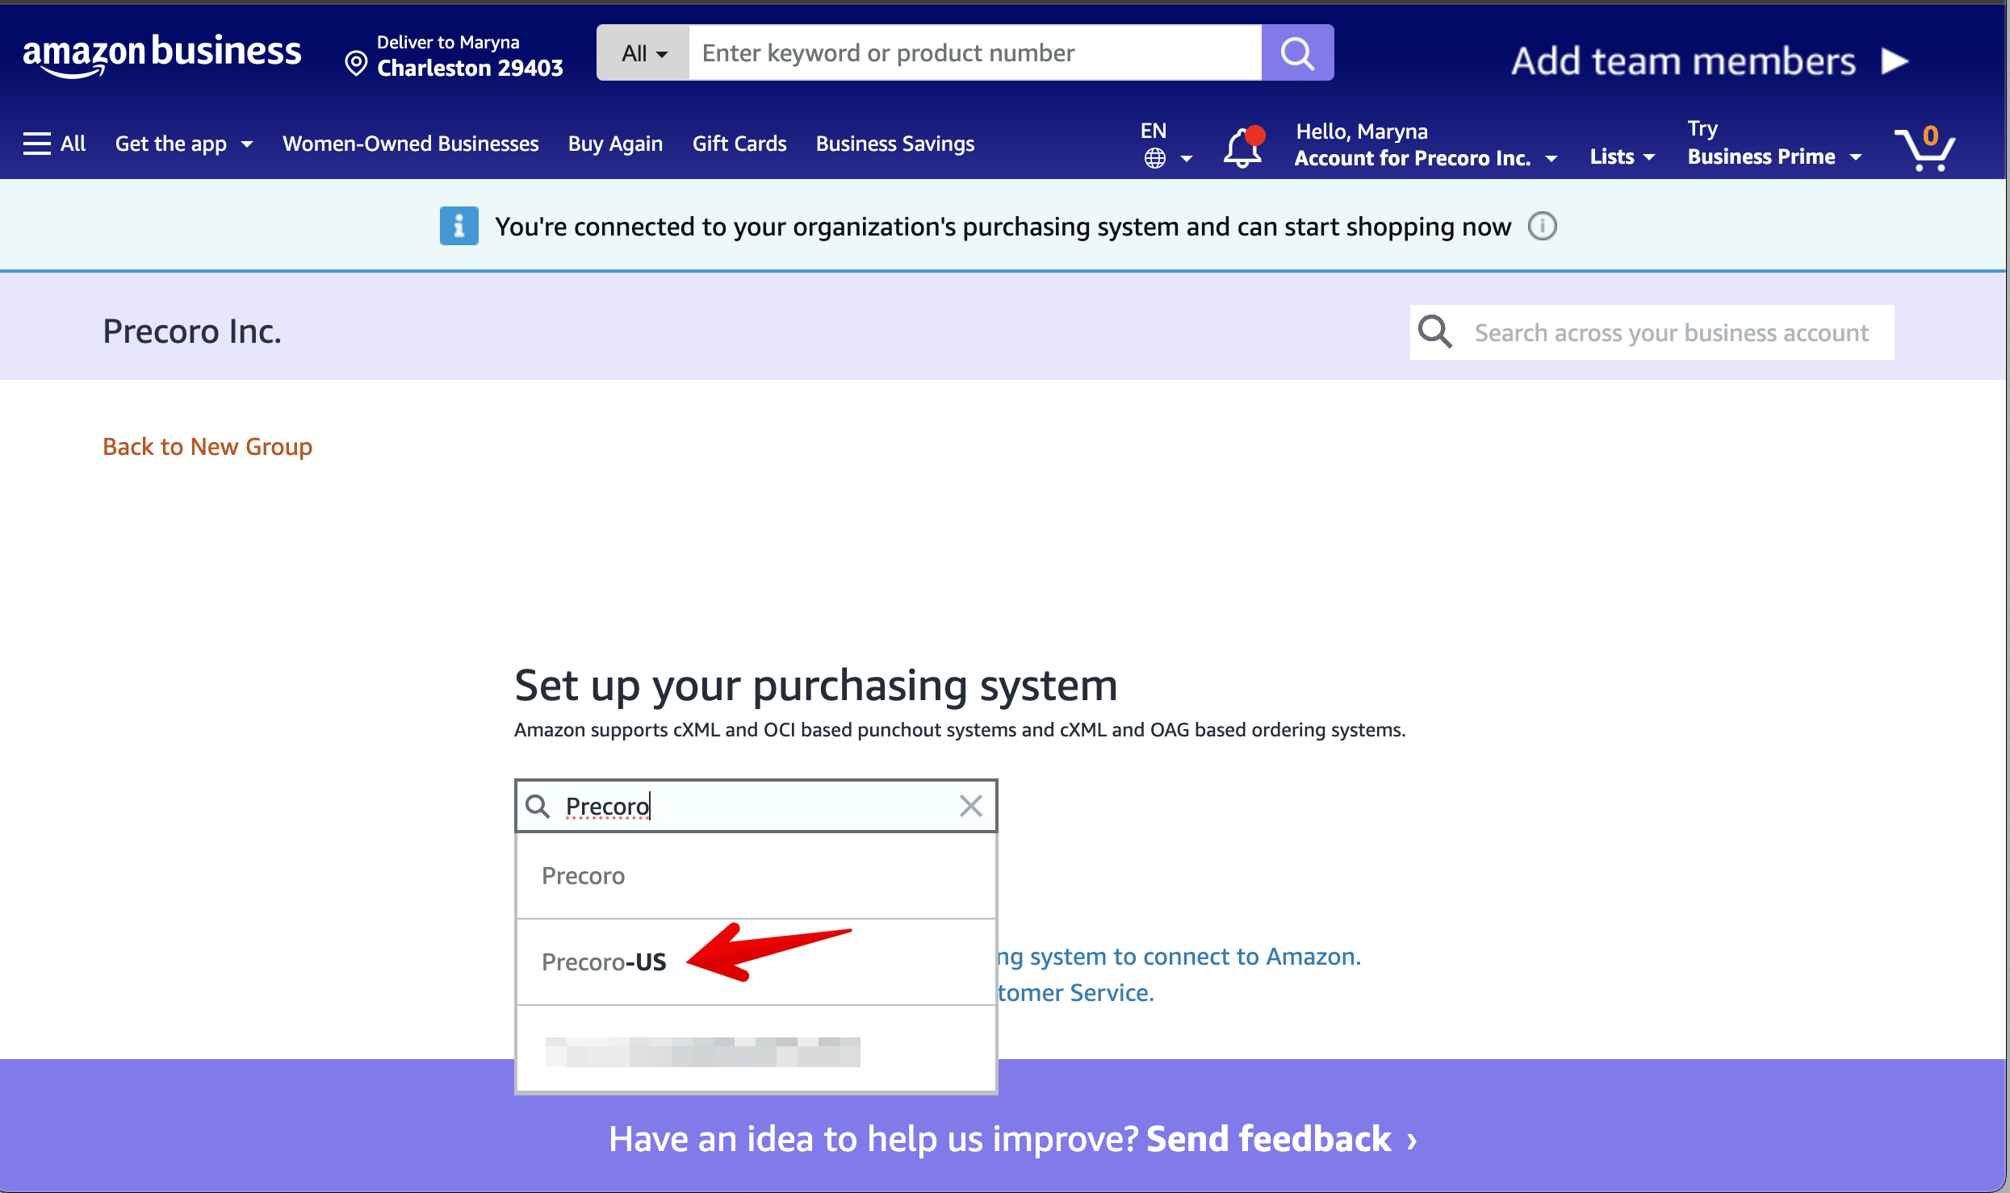
Task: Open the All search category dropdown
Action: point(643,53)
